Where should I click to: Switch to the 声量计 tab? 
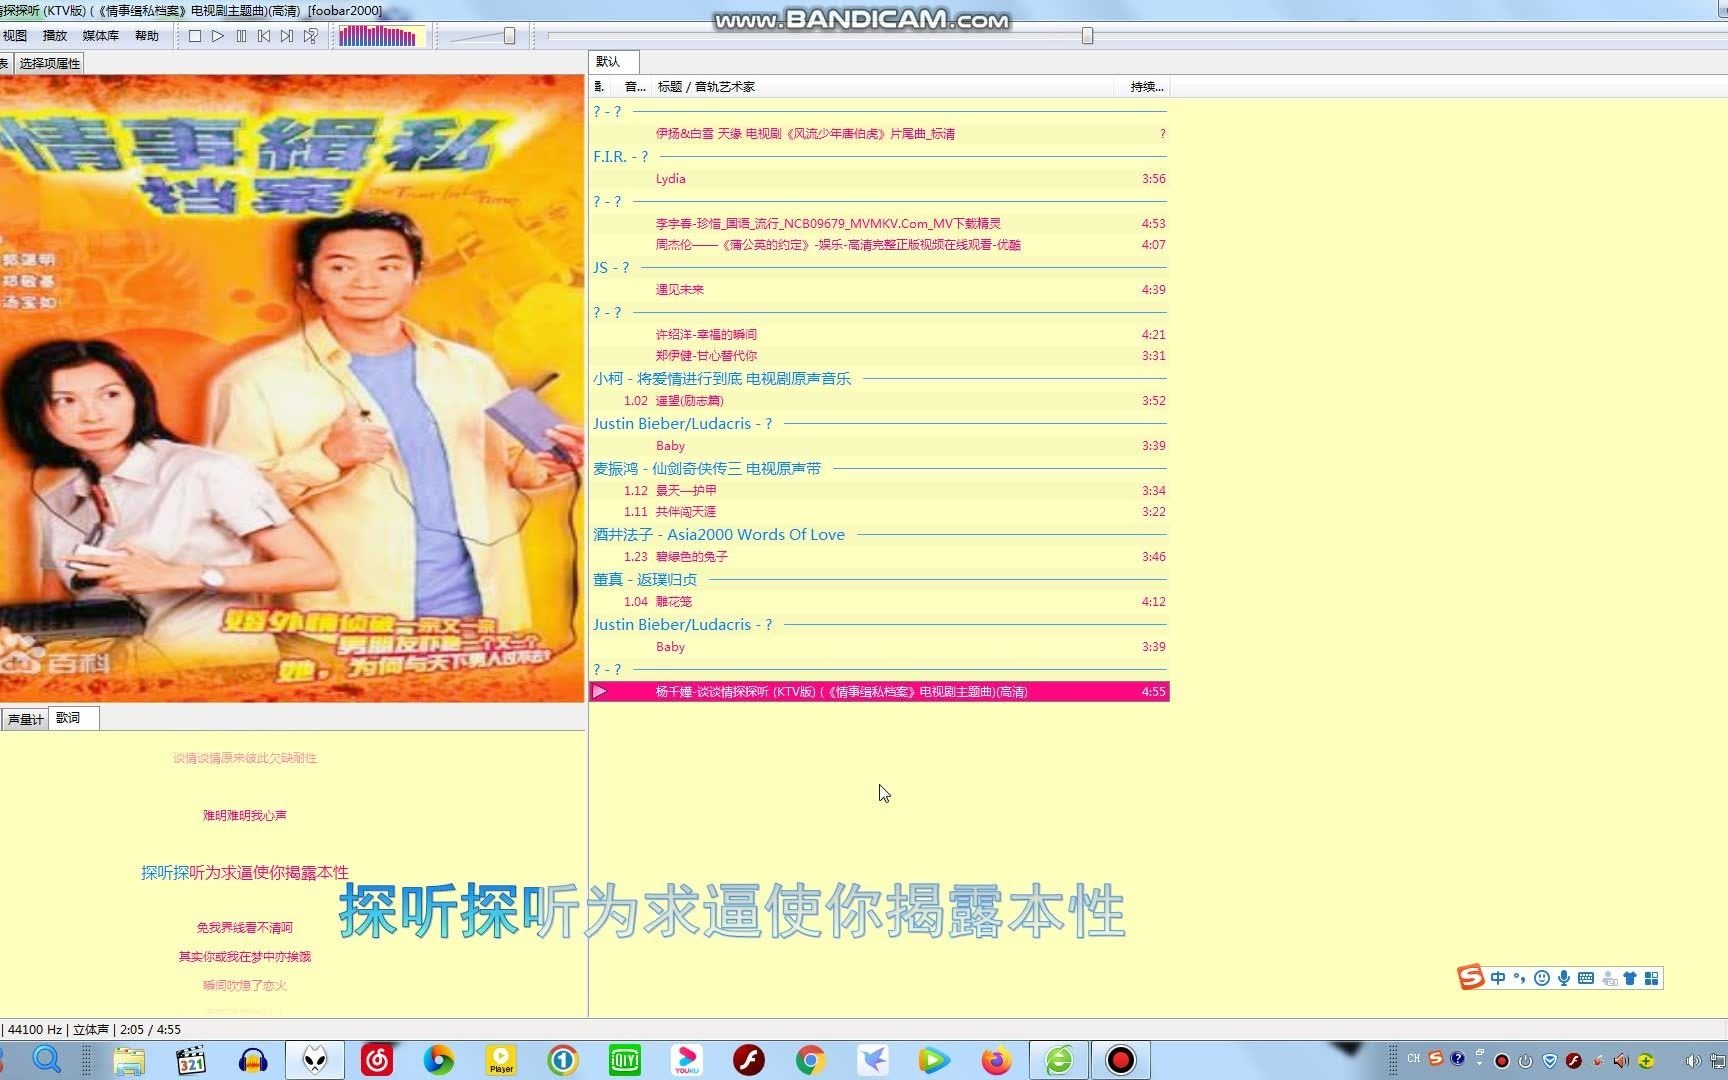click(x=25, y=719)
